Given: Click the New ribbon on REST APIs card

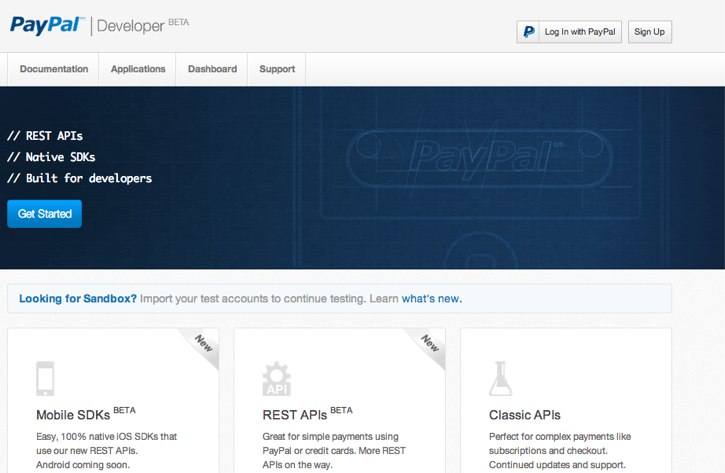Looking at the screenshot, I should (x=428, y=346).
